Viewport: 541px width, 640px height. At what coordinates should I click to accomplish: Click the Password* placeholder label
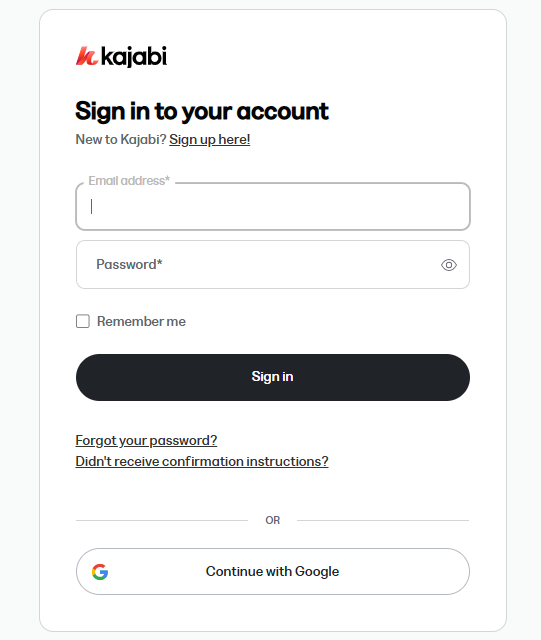pyautogui.click(x=129, y=264)
